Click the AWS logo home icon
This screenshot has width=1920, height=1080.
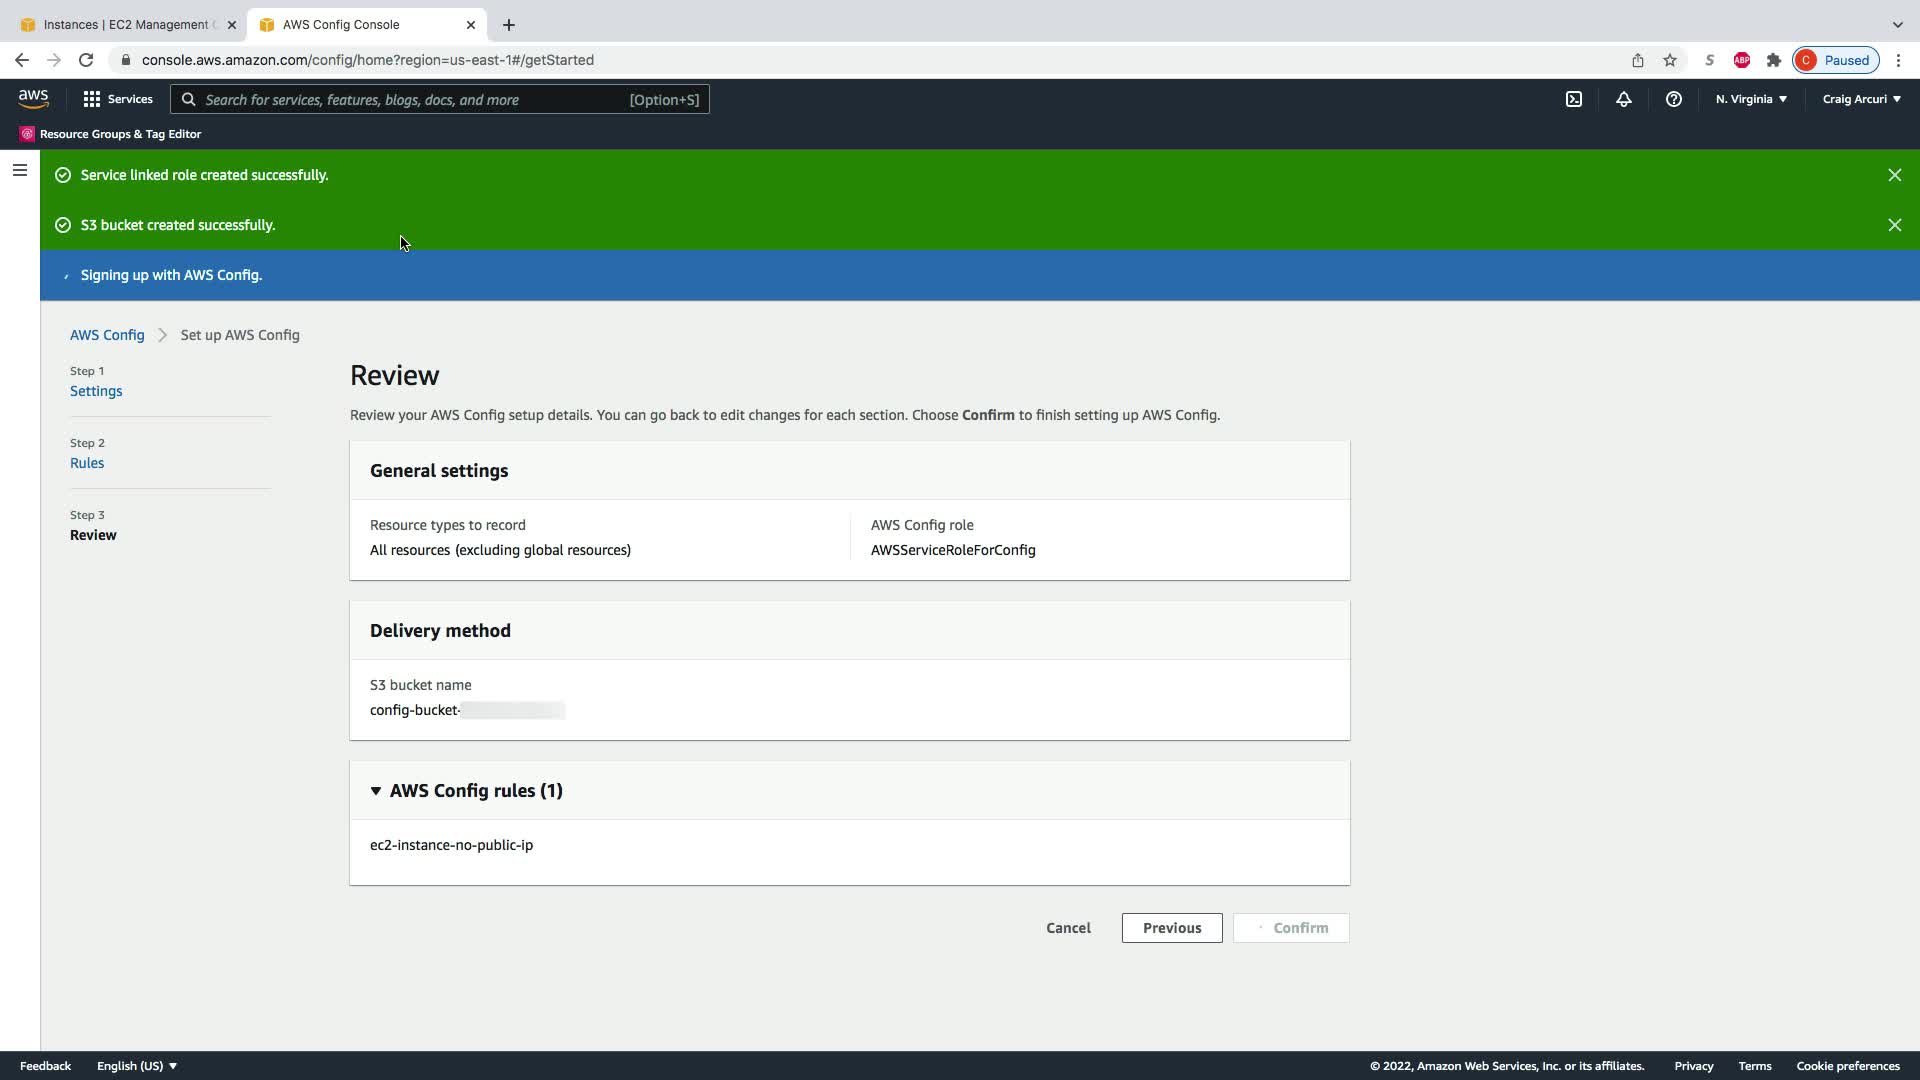point(33,99)
